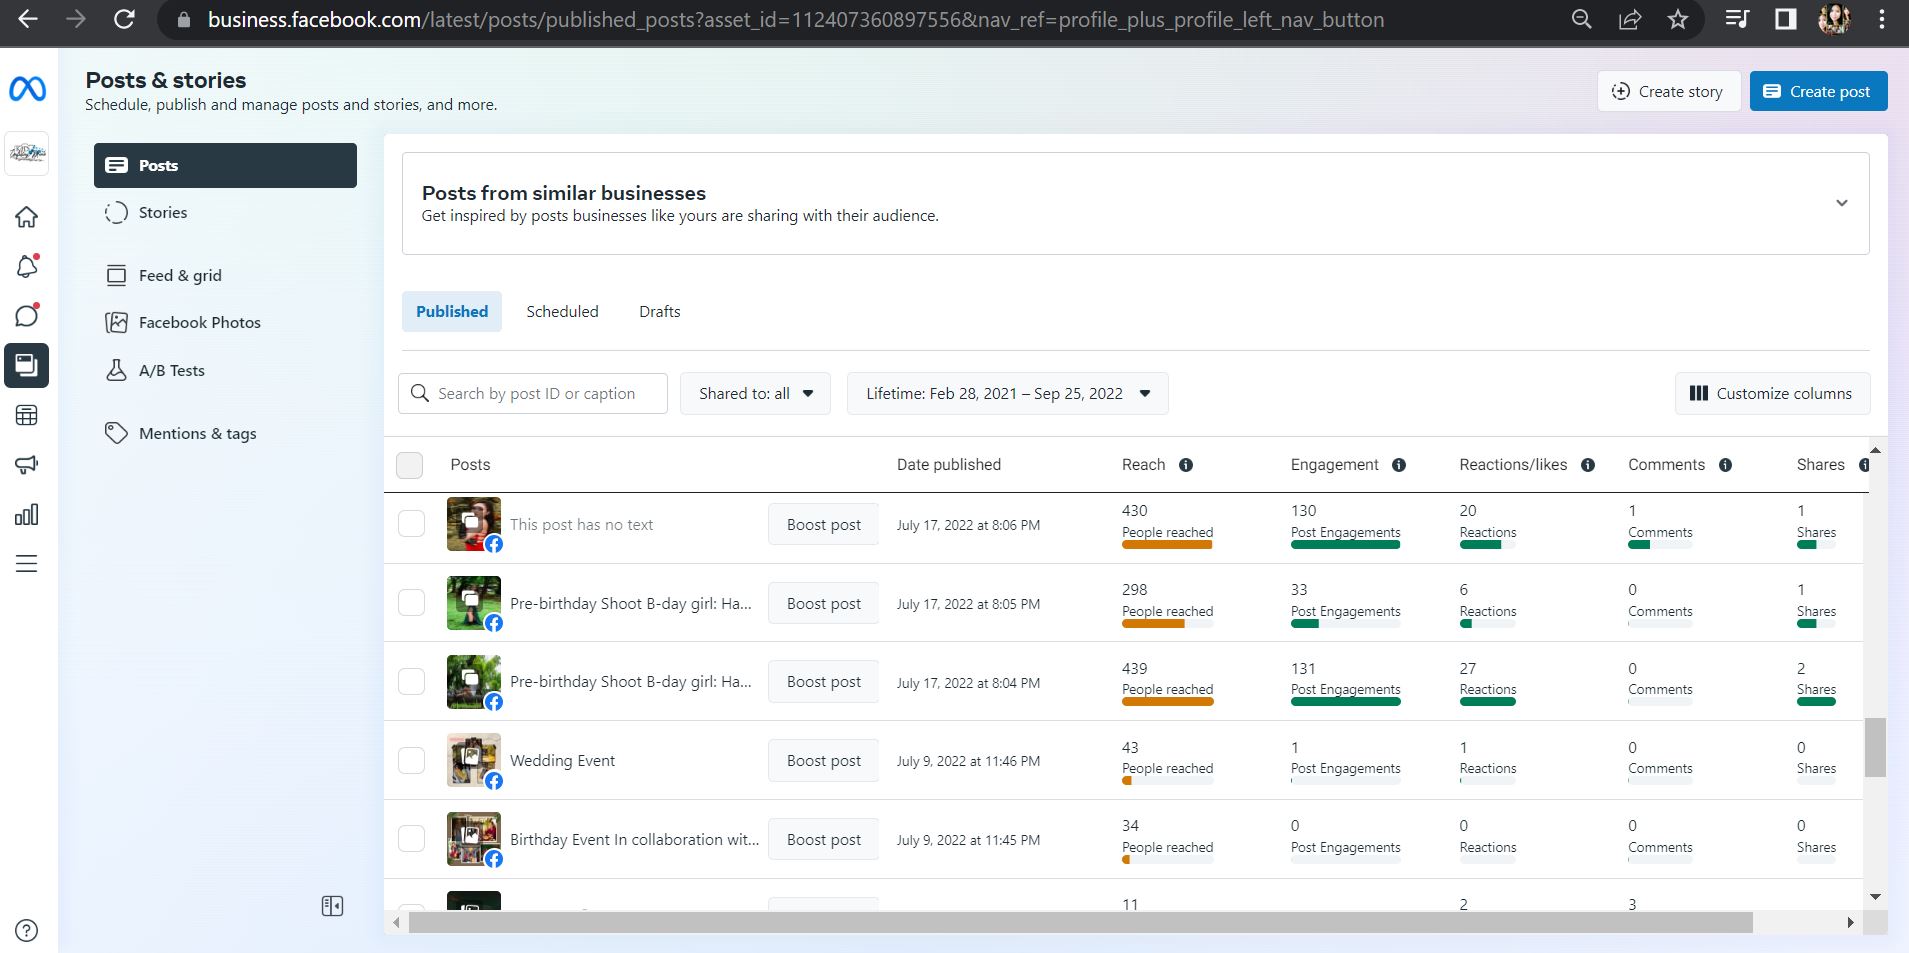Click the Help question mark icon

(27, 930)
